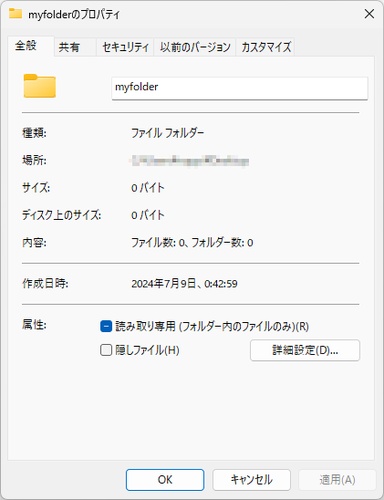Viewport: 384px width, 500px height.
Task: Open 詳細設定(D)... dialog
Action: (x=305, y=350)
